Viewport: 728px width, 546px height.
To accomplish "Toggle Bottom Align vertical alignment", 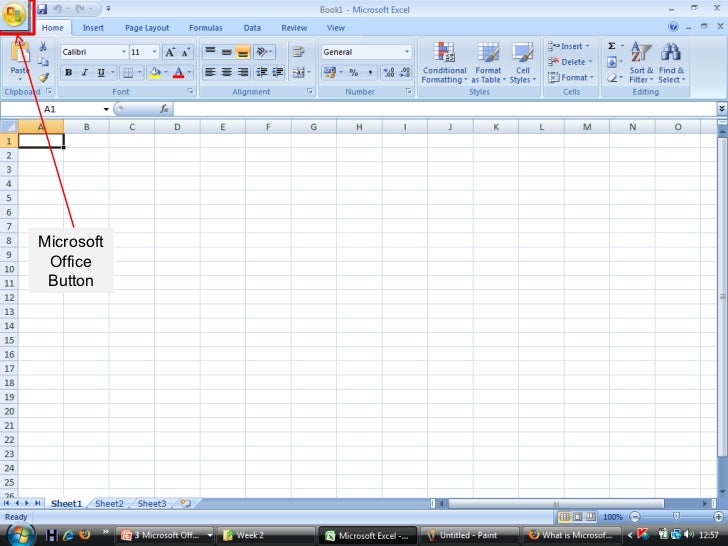I will pos(242,52).
